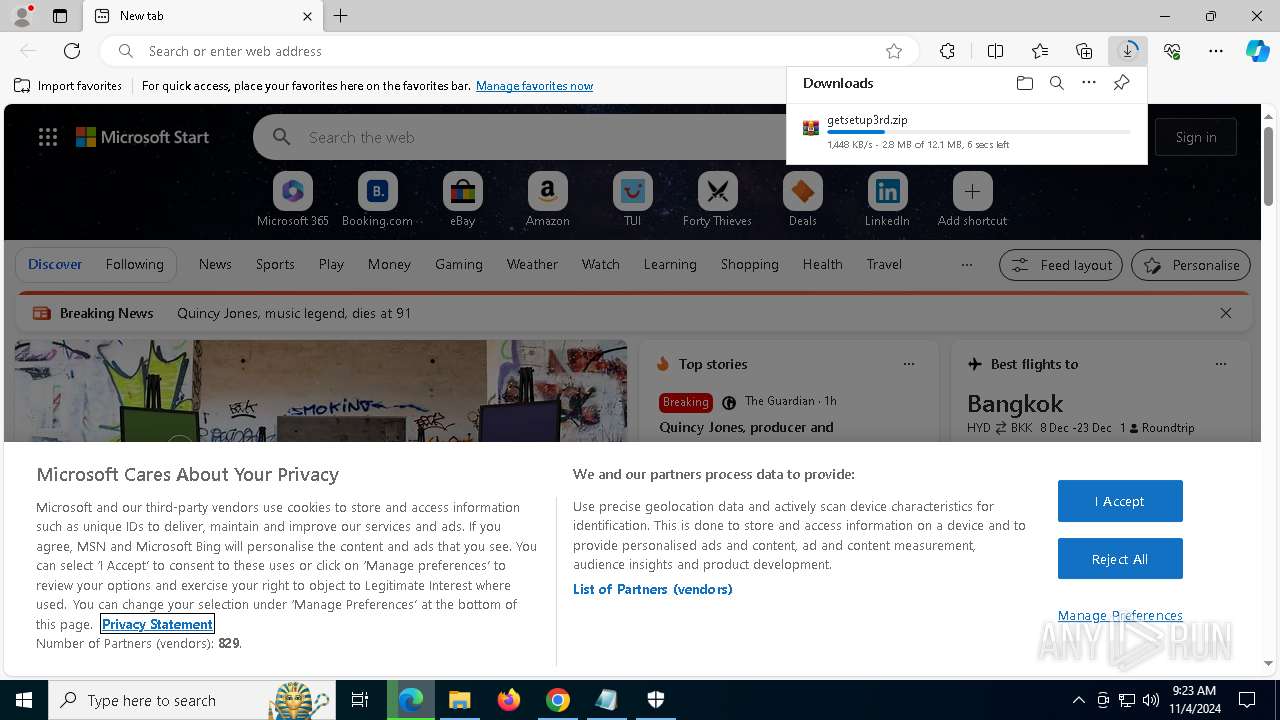Image resolution: width=1280 pixels, height=720 pixels.
Task: Open the Shopping category
Action: point(749,264)
